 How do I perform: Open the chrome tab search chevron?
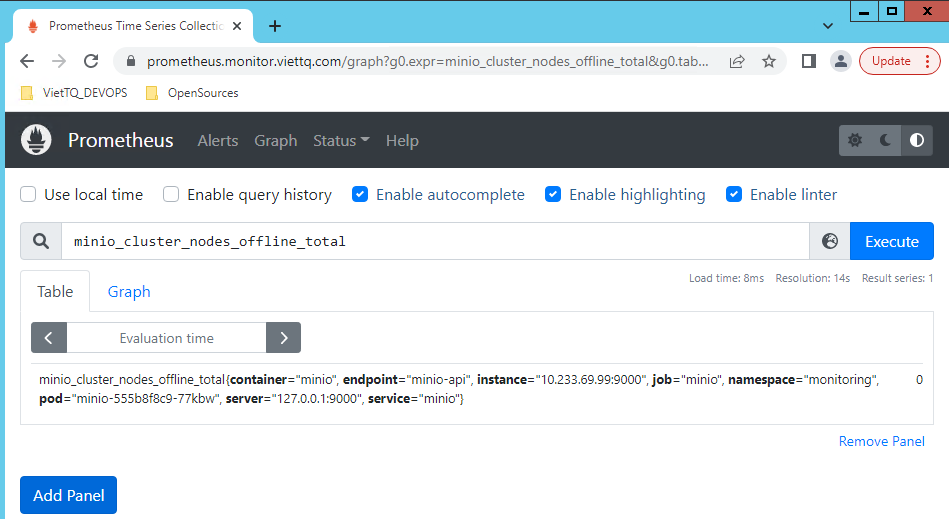coord(828,25)
